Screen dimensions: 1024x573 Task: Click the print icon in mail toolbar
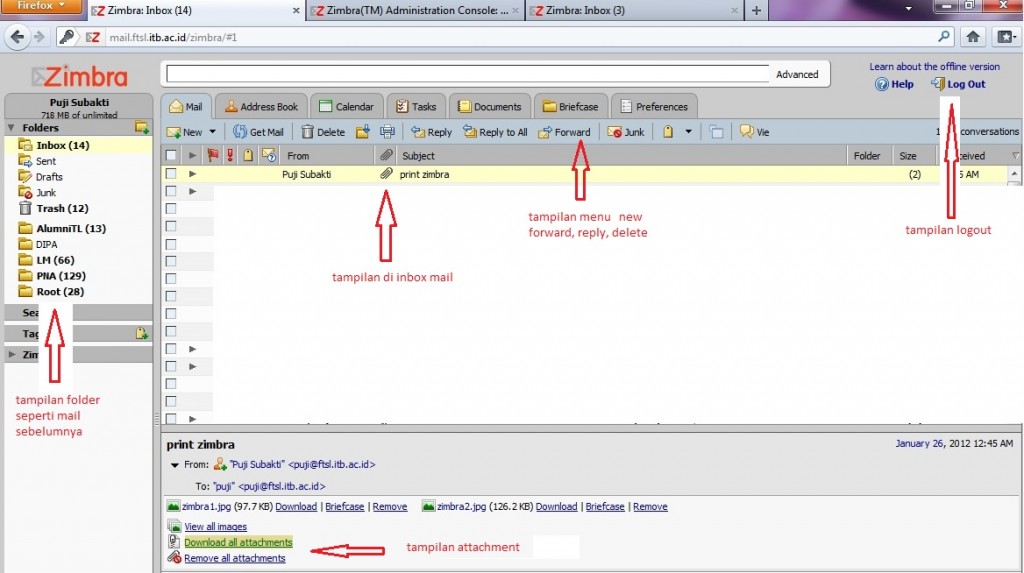pyautogui.click(x=387, y=132)
